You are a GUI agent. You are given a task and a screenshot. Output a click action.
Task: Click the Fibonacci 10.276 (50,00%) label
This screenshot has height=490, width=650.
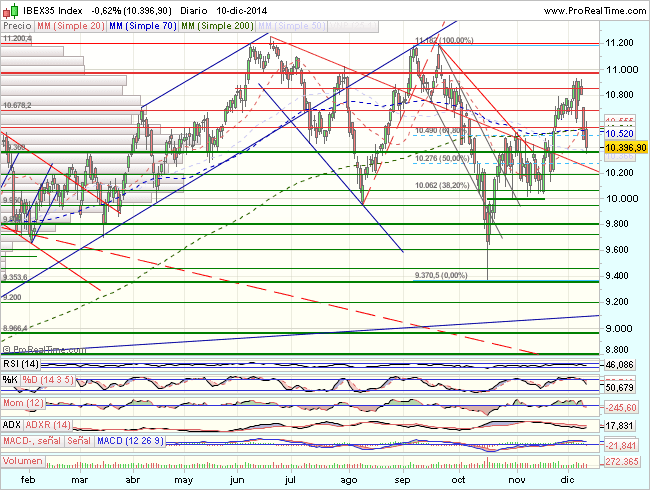[x=442, y=158]
